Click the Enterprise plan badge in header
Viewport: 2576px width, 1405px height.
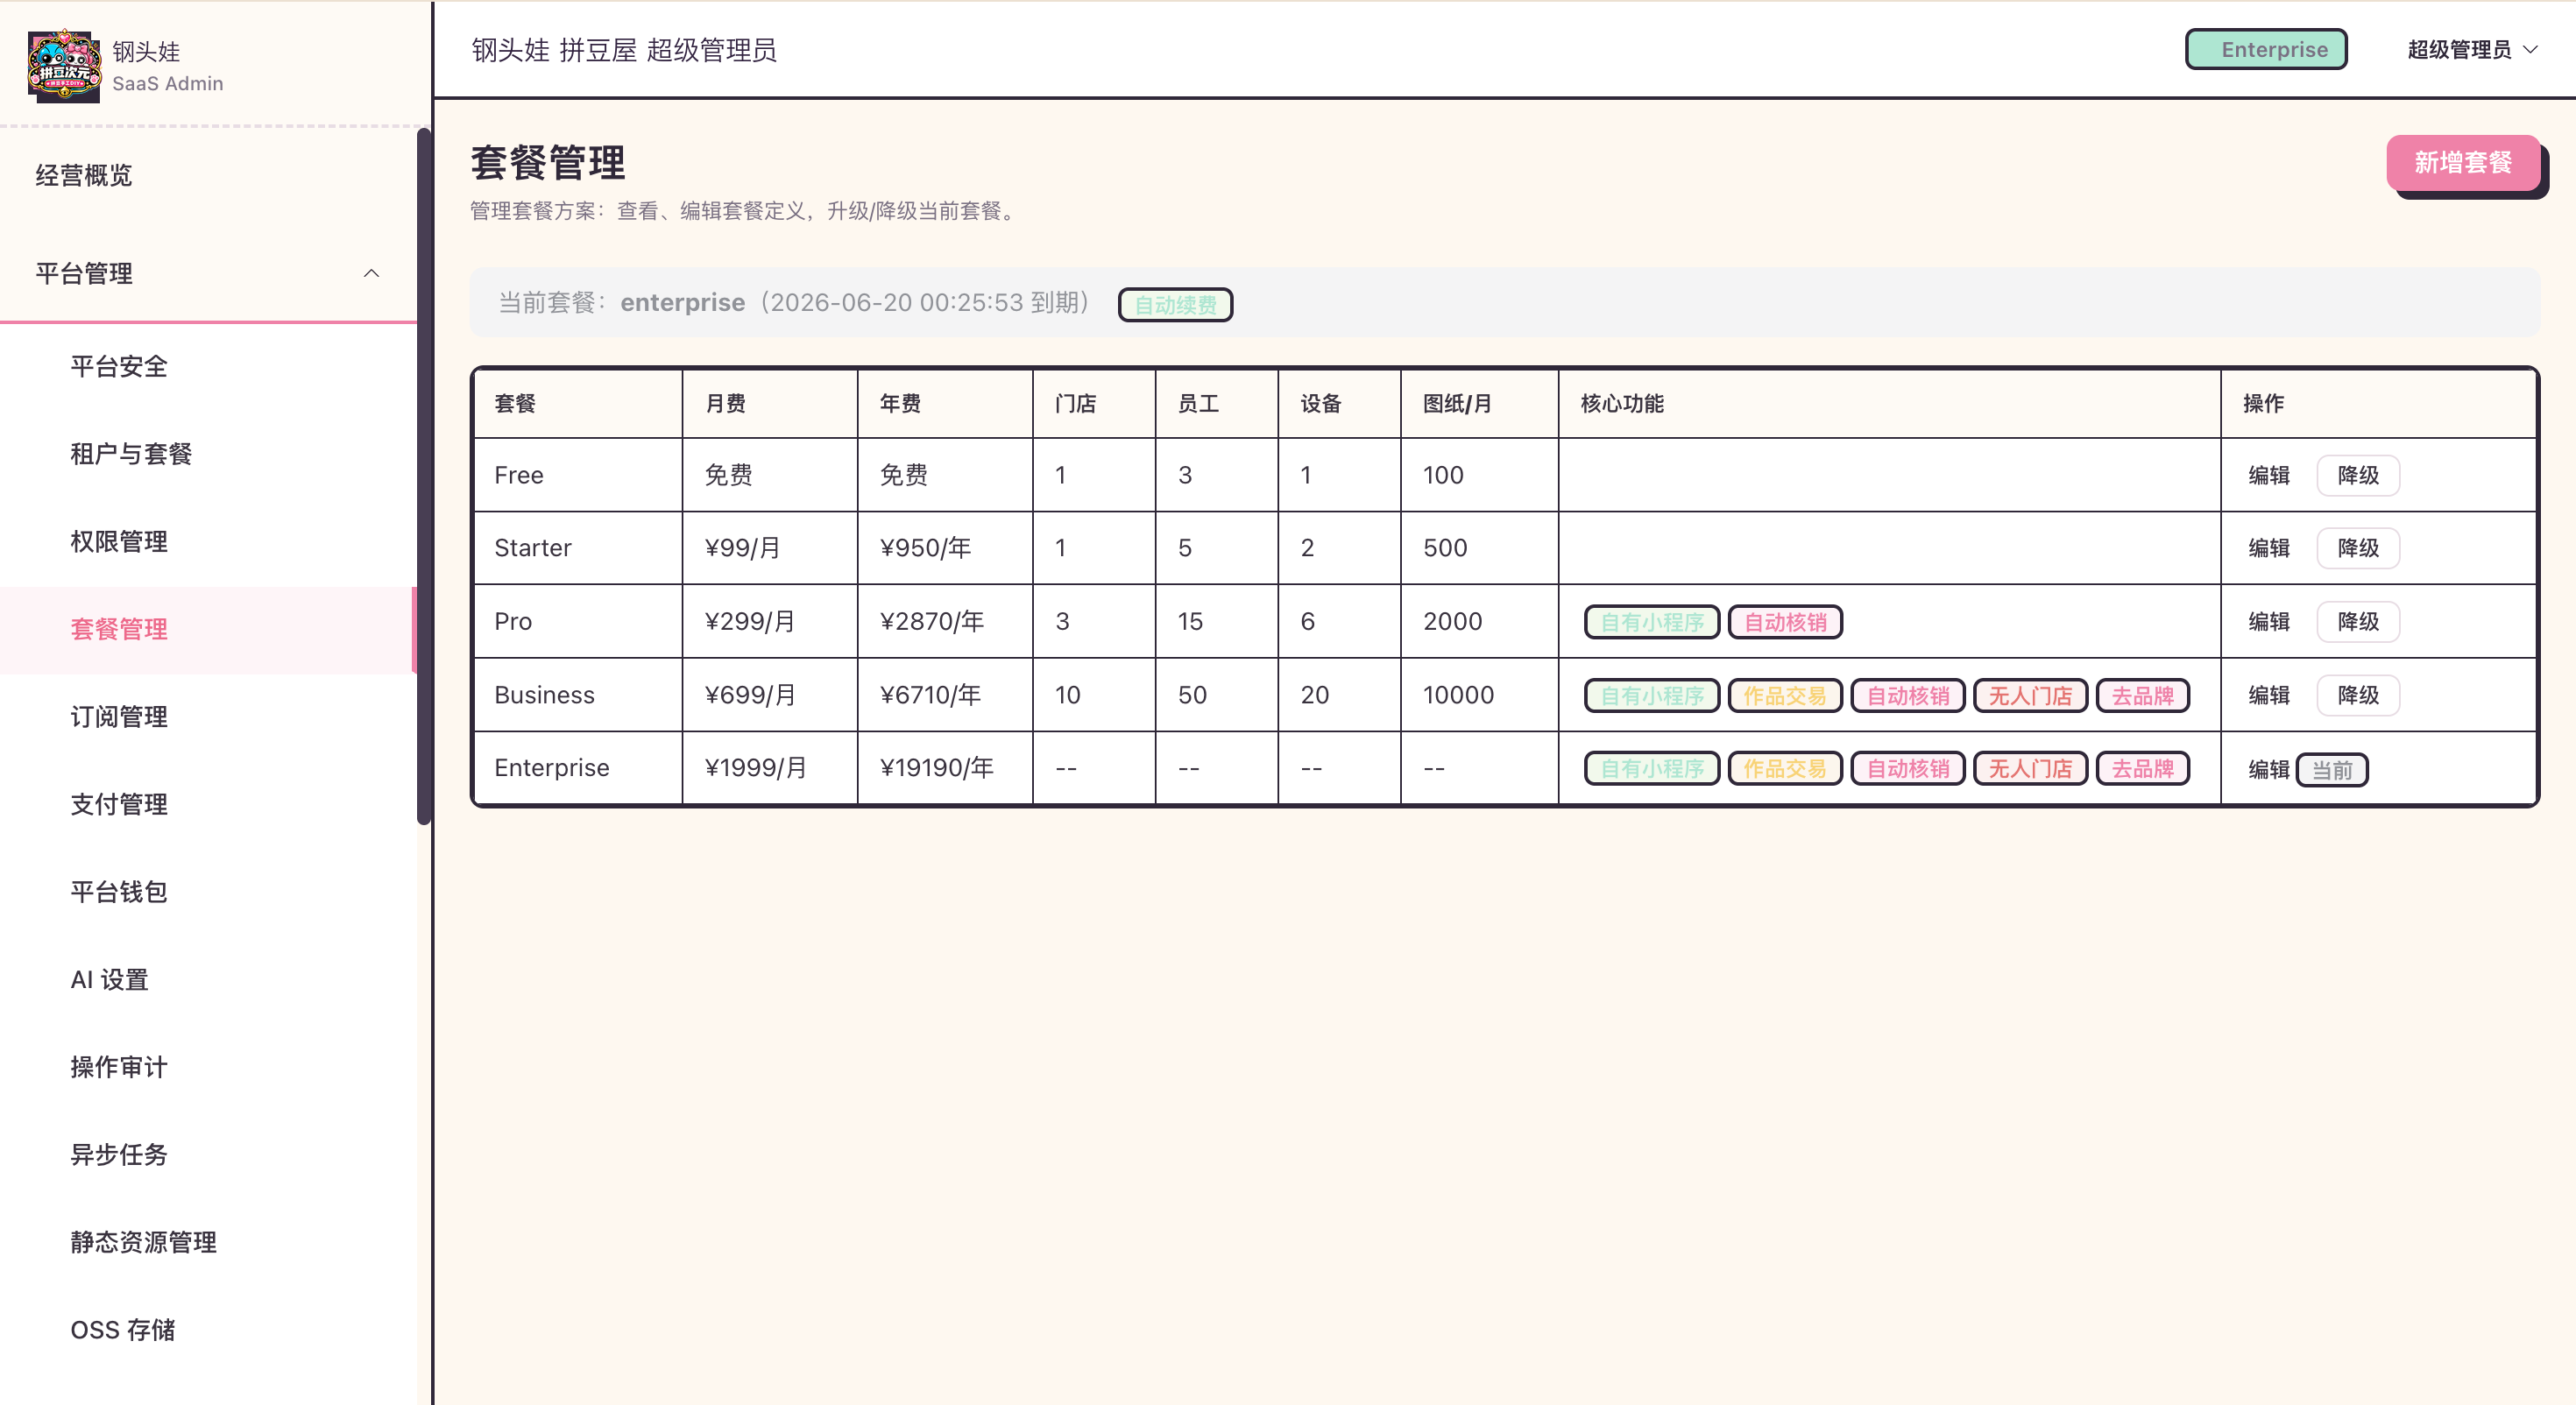click(2266, 49)
